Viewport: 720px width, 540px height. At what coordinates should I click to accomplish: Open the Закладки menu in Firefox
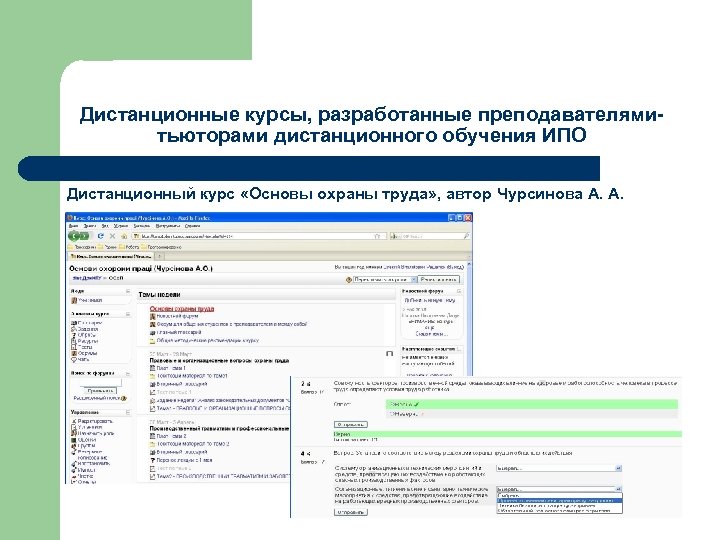click(x=141, y=226)
